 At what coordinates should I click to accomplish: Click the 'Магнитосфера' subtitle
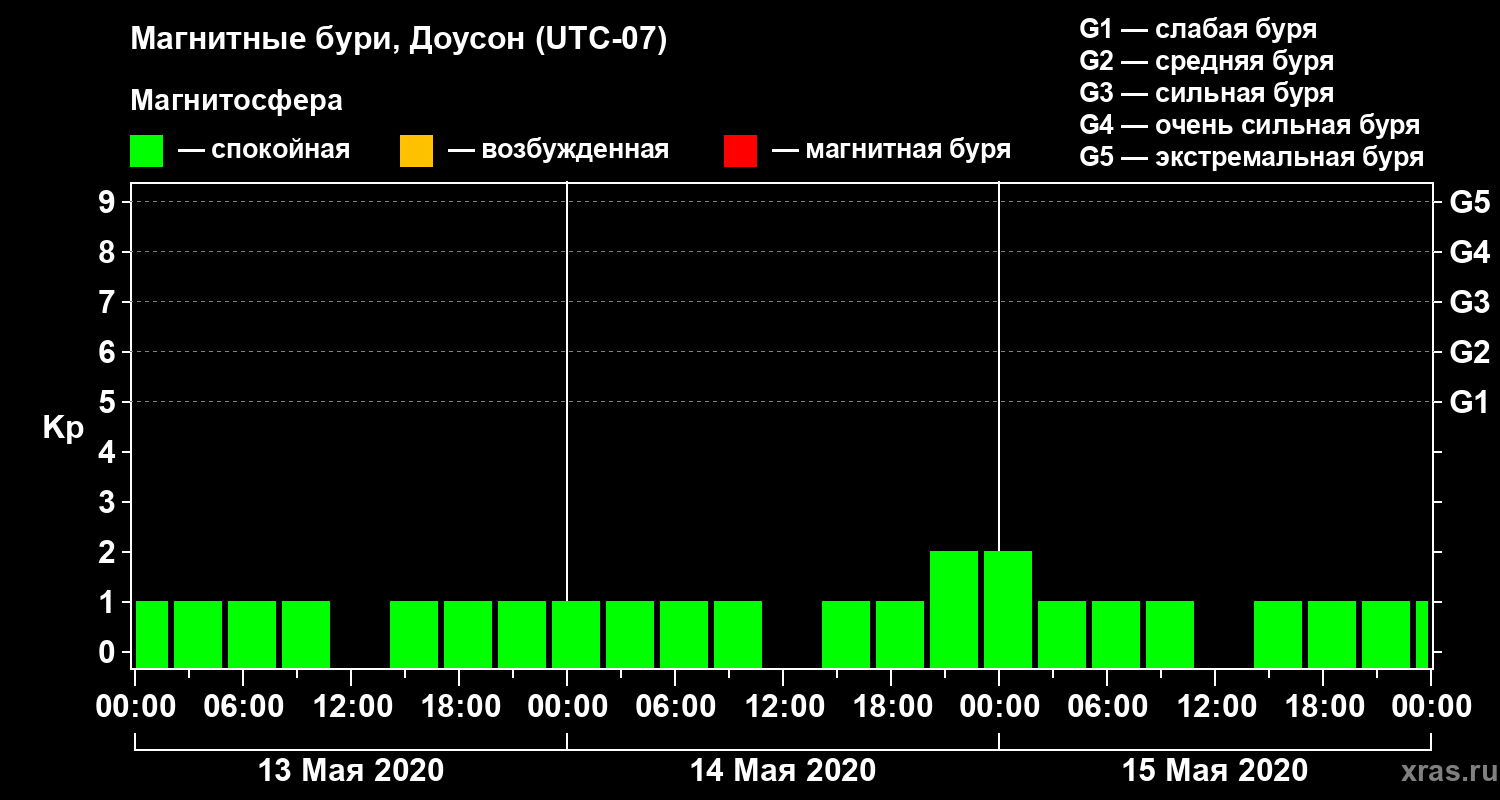(236, 101)
